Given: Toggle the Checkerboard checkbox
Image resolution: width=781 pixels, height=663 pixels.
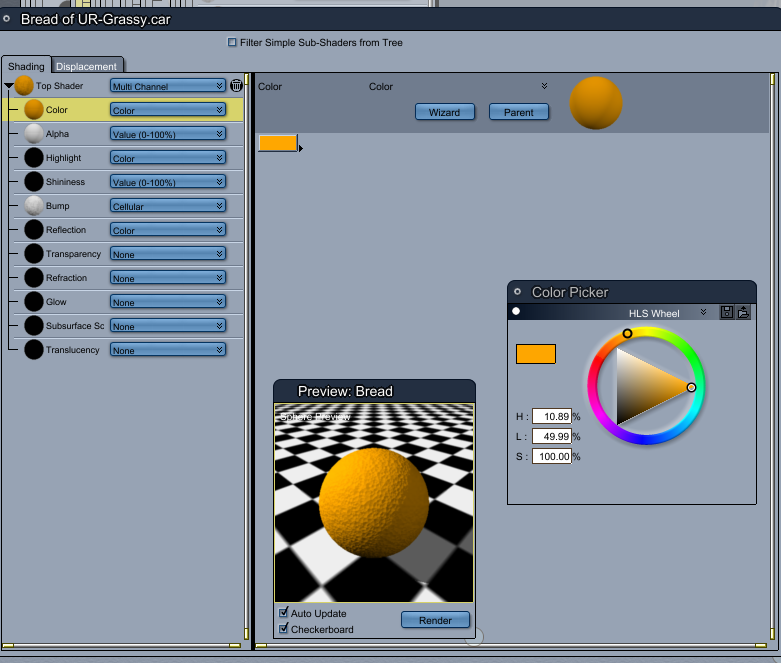Looking at the screenshot, I should [x=283, y=628].
